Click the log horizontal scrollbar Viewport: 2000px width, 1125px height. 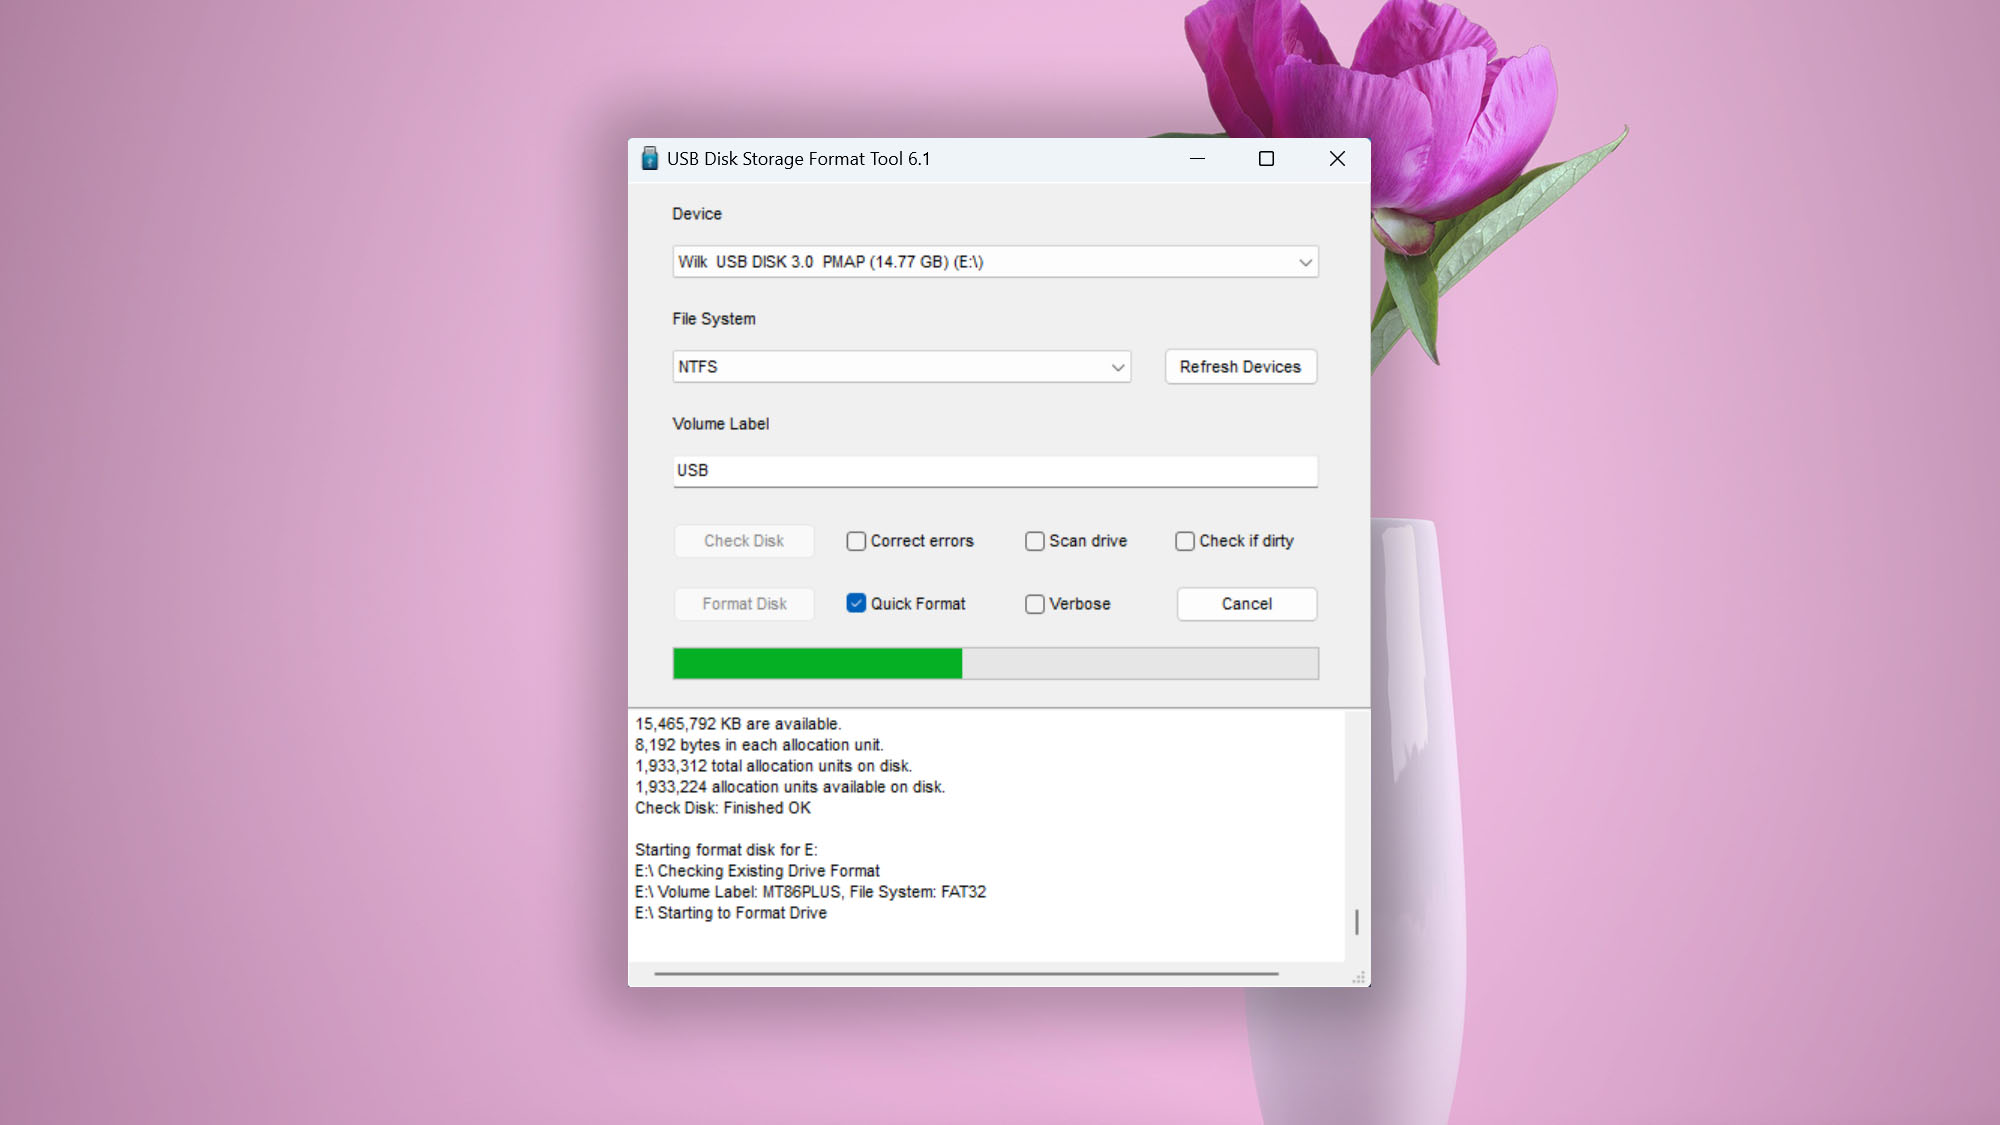(x=966, y=973)
